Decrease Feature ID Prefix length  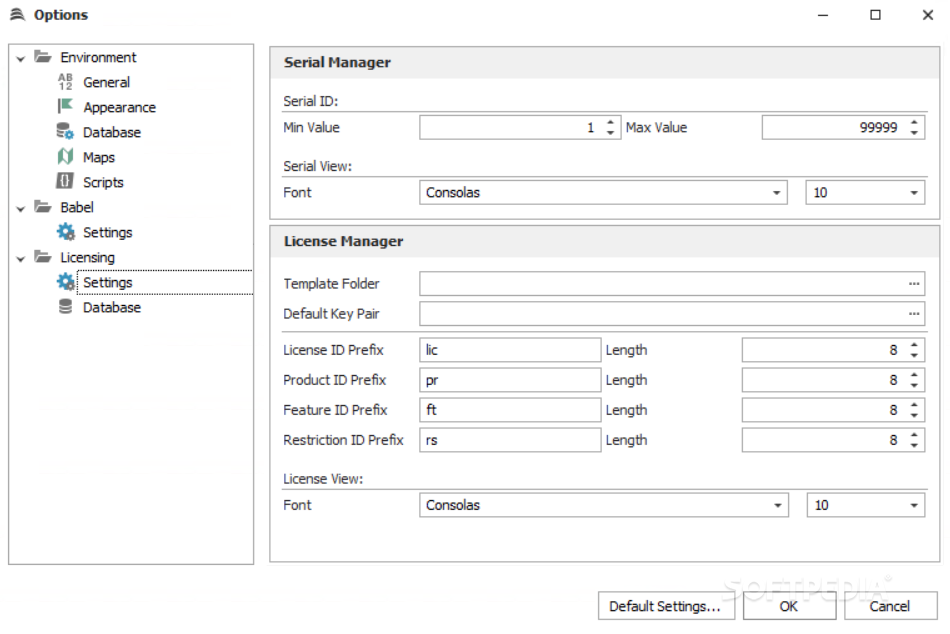coord(914,415)
